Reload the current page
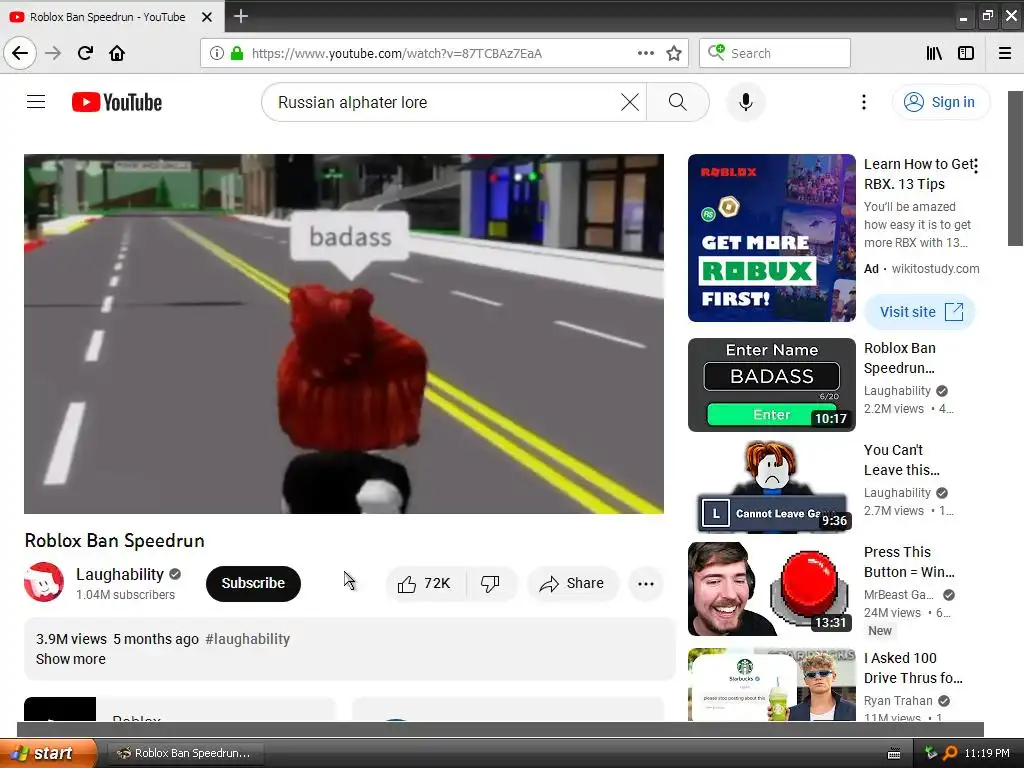The image size is (1024, 768). [x=85, y=53]
